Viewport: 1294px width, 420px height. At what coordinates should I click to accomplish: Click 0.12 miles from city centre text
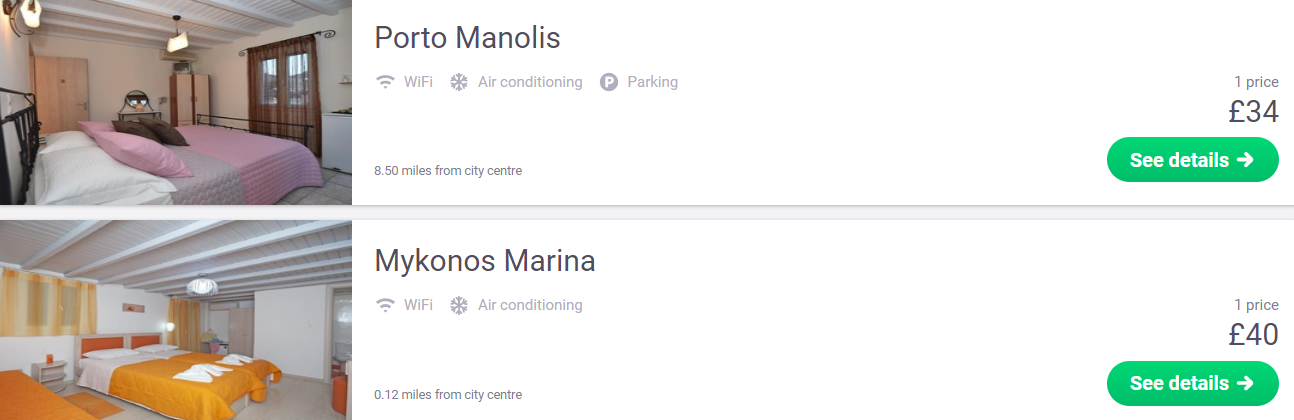click(448, 394)
